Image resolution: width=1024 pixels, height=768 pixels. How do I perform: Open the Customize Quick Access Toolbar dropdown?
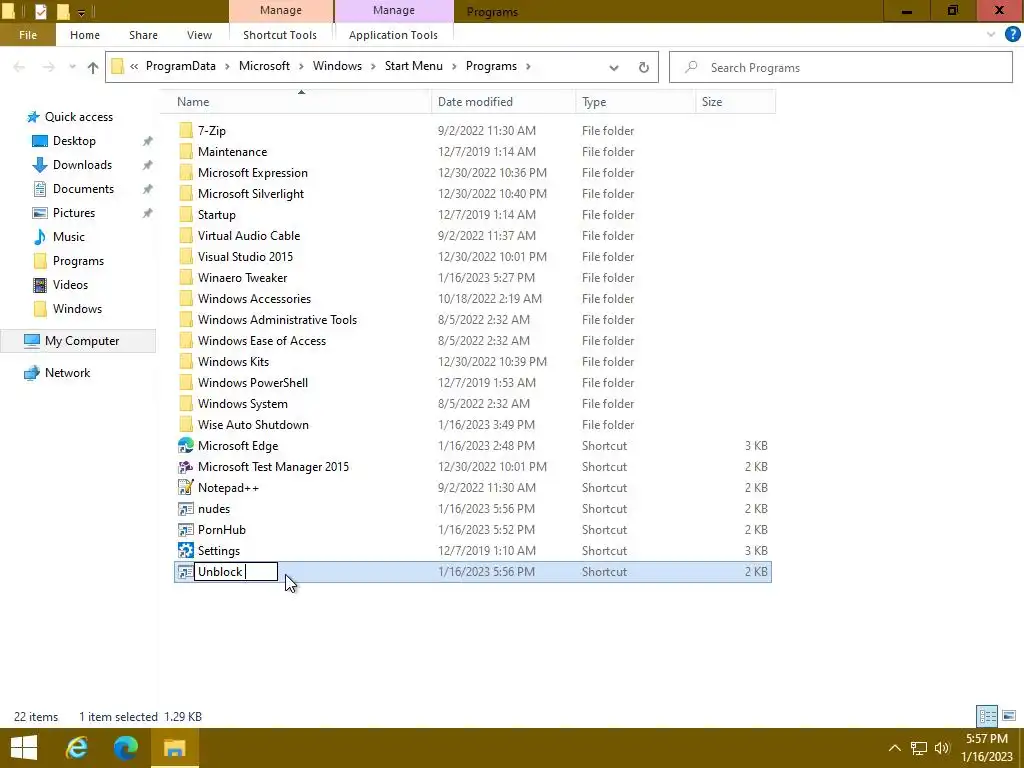[x=81, y=12]
